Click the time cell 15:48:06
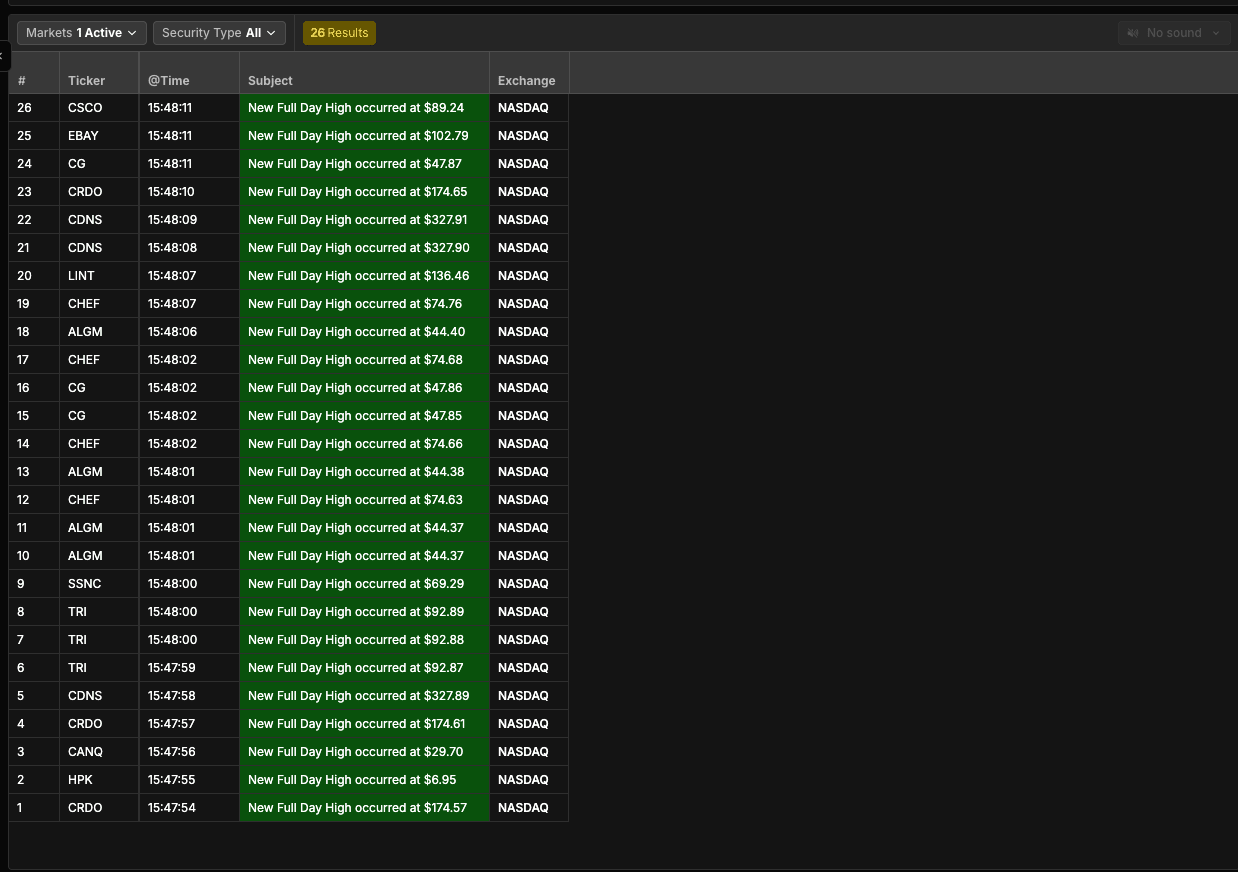The height and width of the screenshot is (872, 1238). (x=189, y=332)
